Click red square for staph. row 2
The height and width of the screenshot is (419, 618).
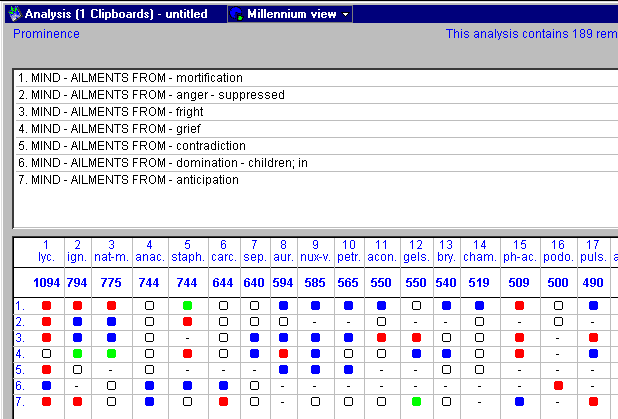[188, 322]
